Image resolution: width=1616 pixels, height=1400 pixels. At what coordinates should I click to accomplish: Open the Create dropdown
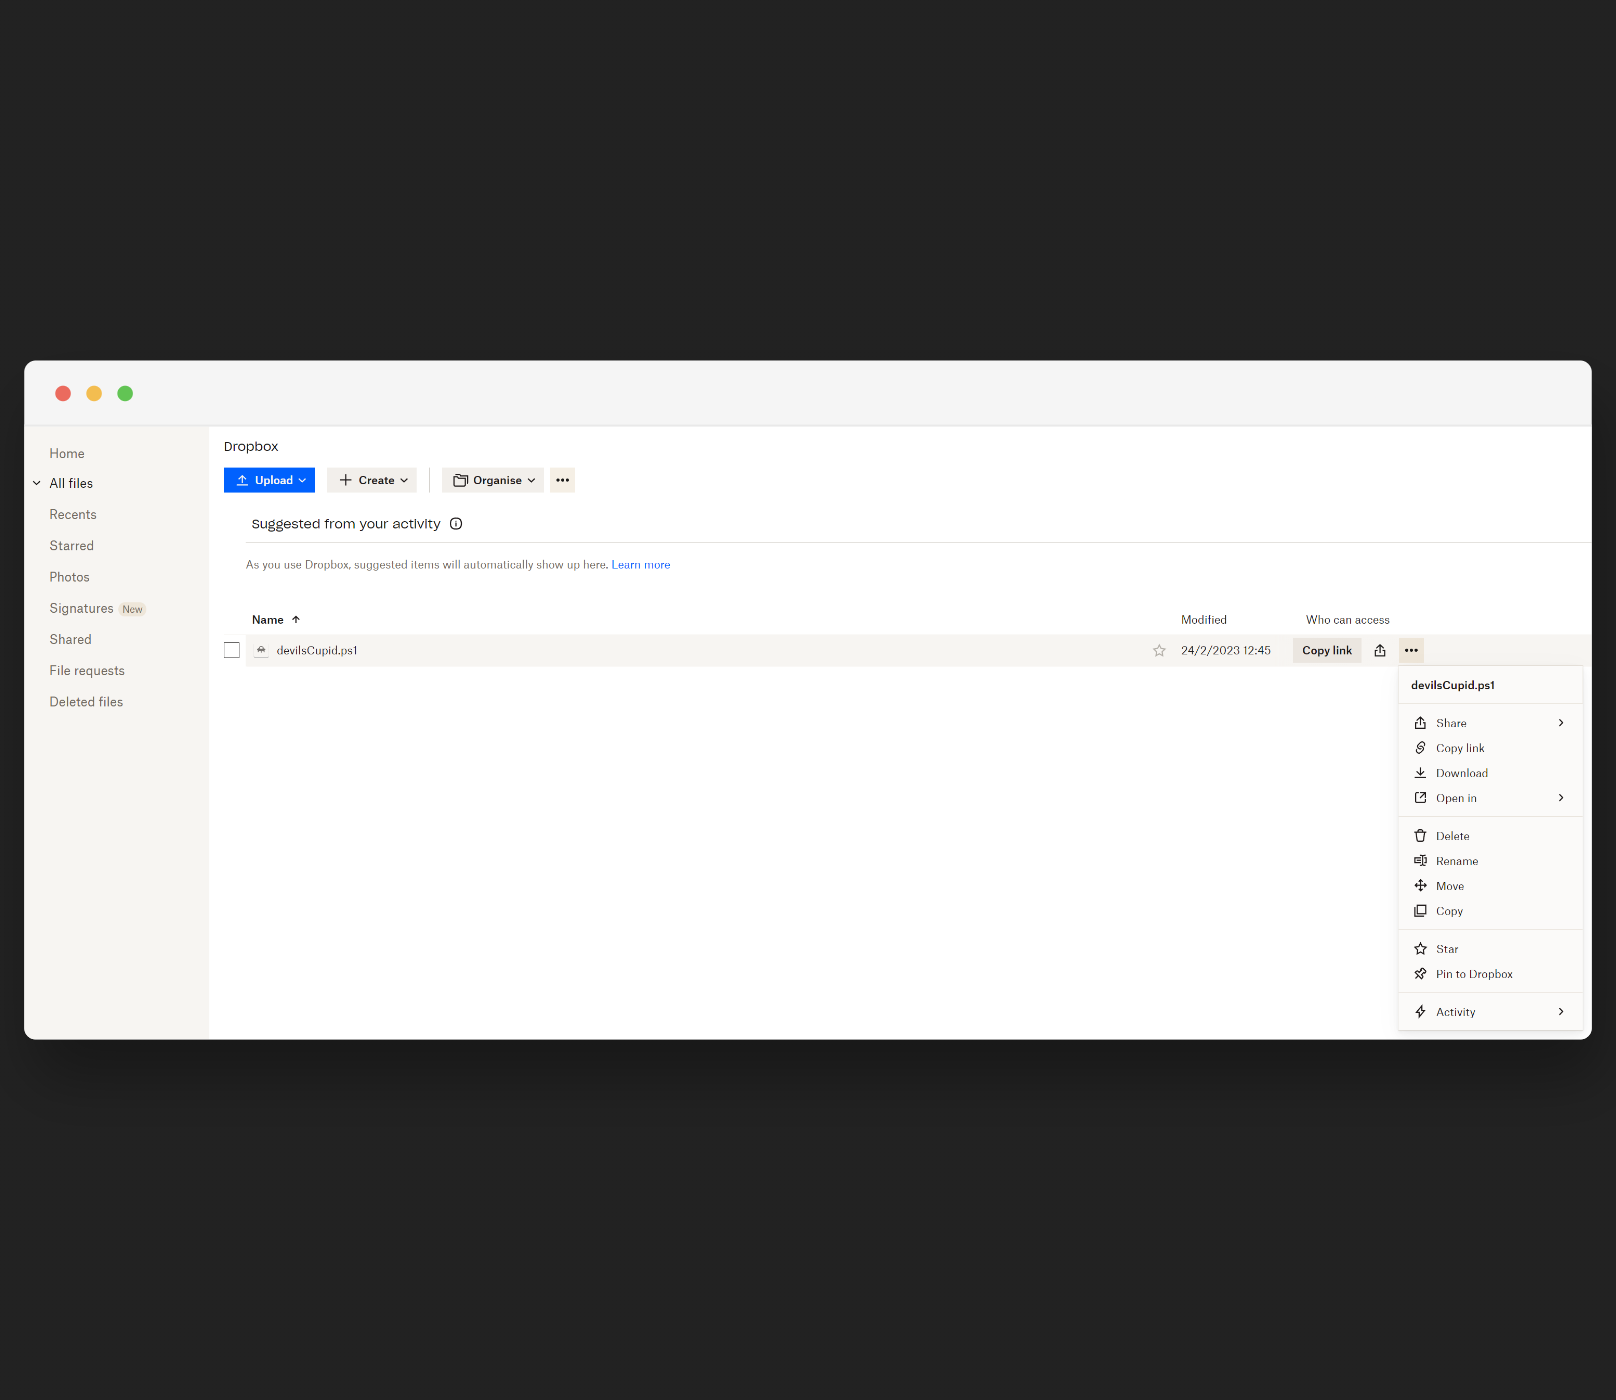[x=372, y=480]
